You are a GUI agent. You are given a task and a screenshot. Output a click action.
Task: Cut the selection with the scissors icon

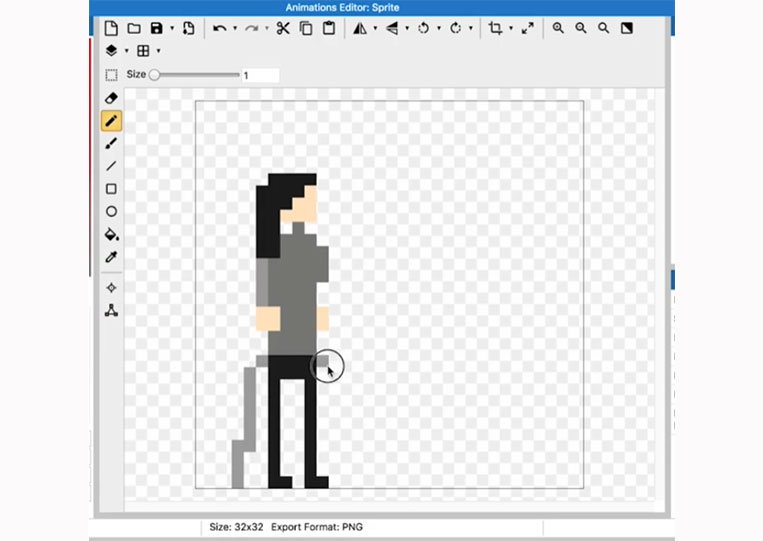pos(283,28)
